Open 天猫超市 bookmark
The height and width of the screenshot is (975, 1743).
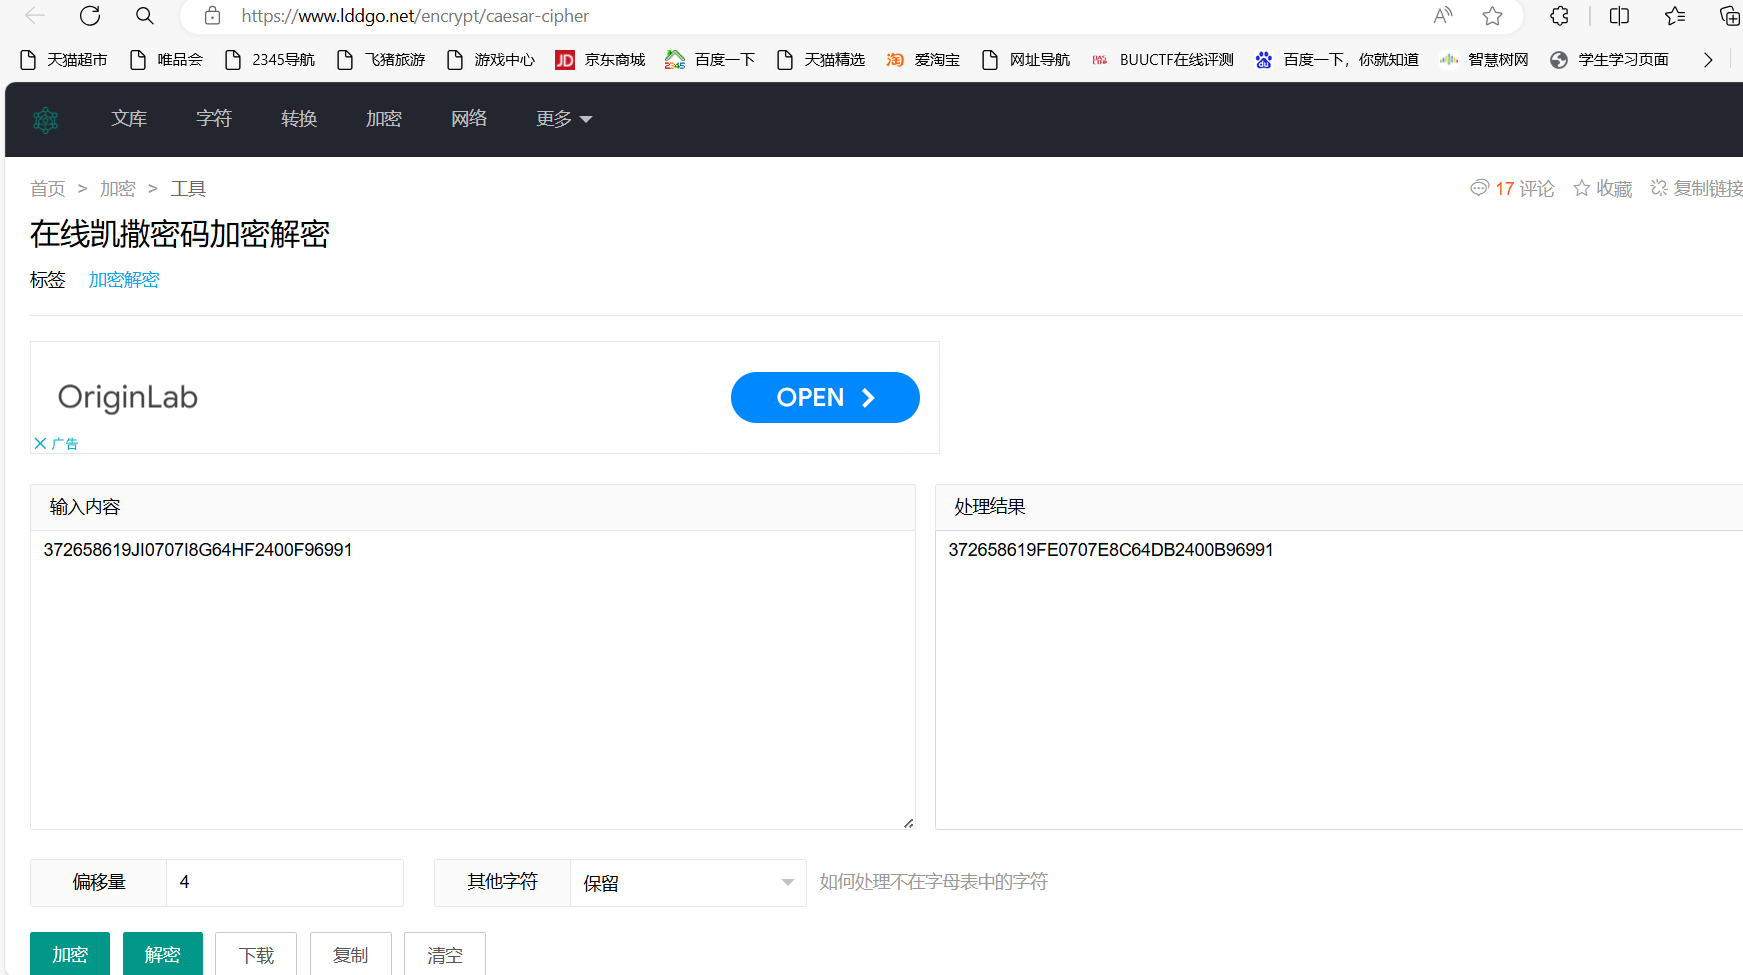click(64, 60)
